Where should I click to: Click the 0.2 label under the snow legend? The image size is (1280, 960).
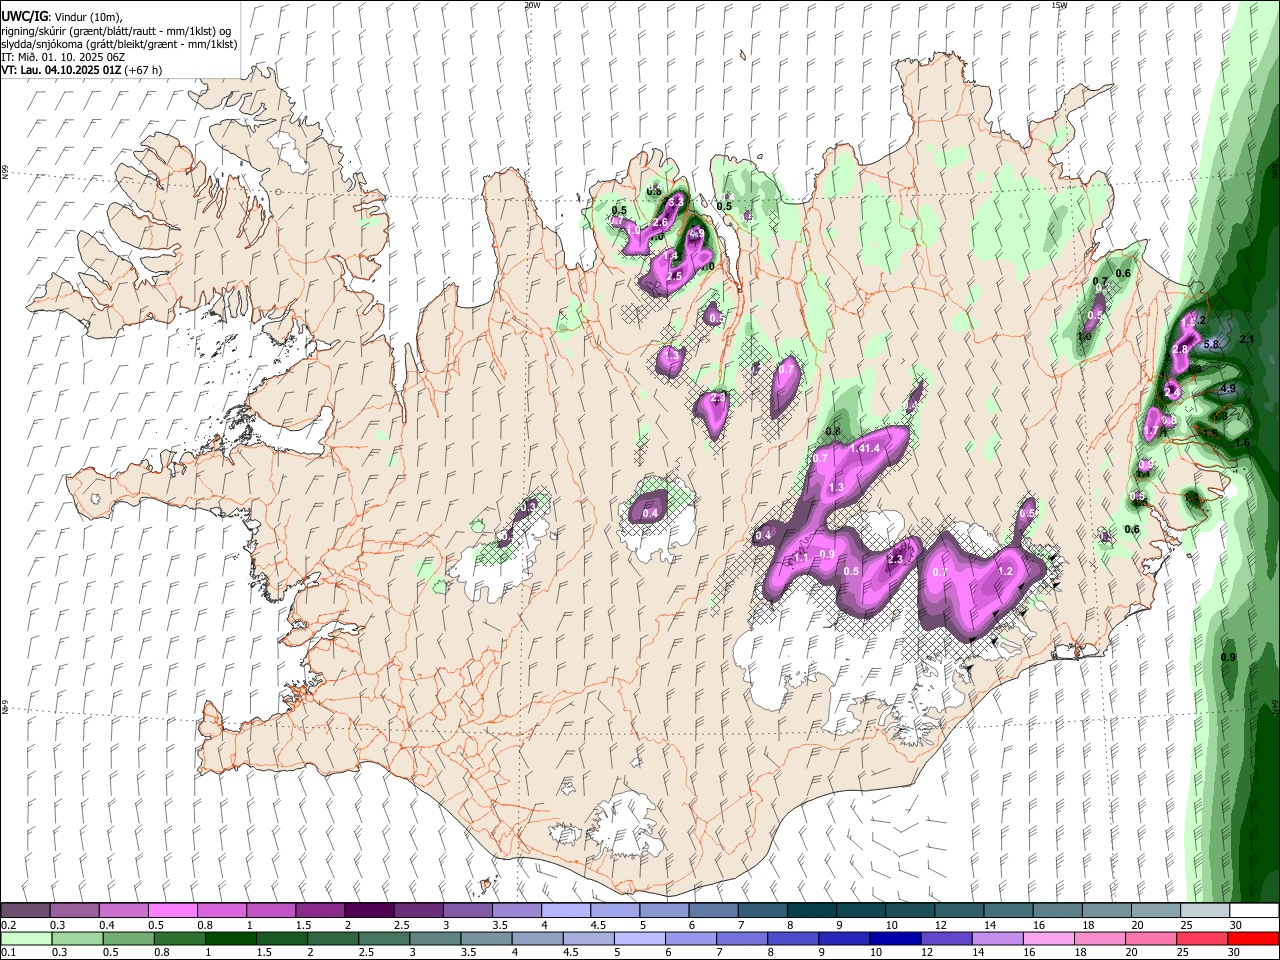click(8, 925)
